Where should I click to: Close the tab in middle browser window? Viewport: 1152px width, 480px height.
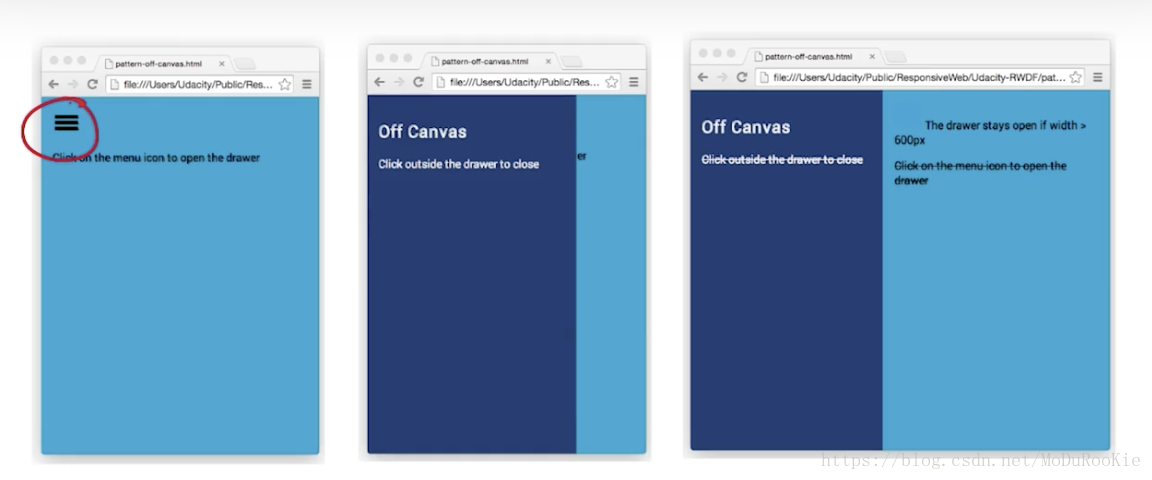(x=548, y=61)
